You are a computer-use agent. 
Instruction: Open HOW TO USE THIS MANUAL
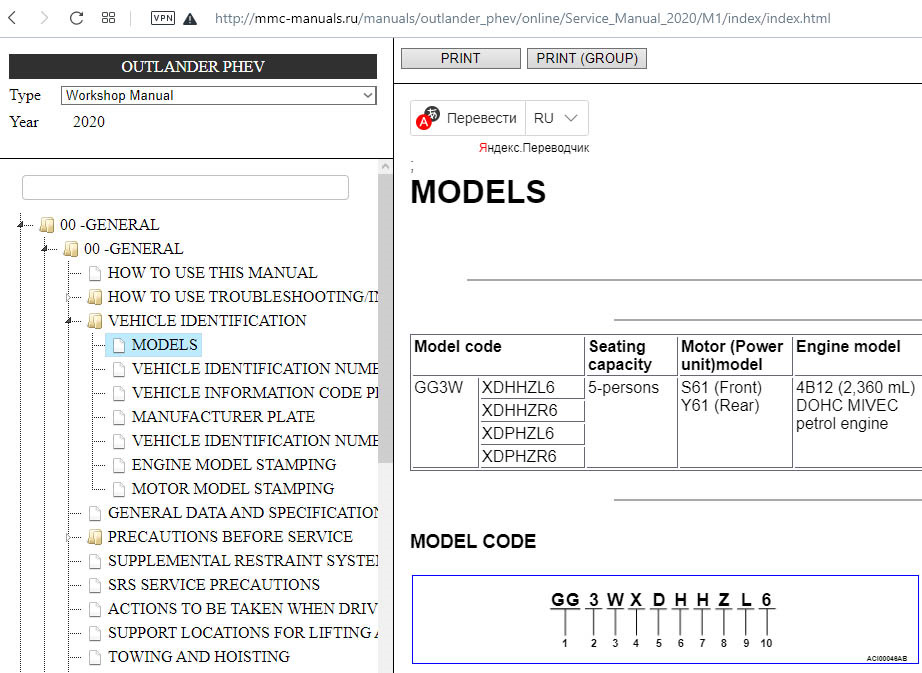(212, 273)
